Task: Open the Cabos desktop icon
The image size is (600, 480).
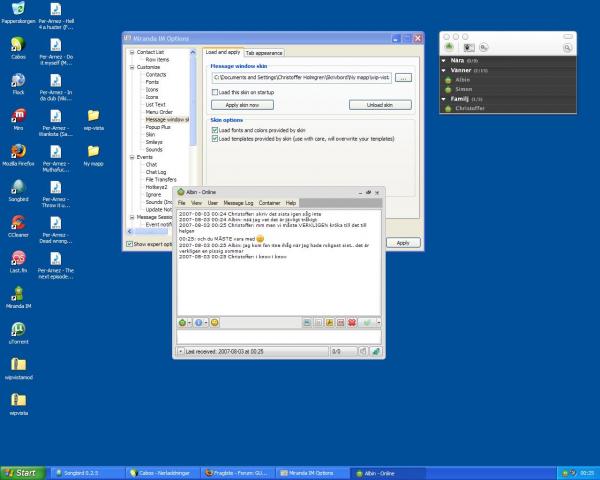Action: 18,48
